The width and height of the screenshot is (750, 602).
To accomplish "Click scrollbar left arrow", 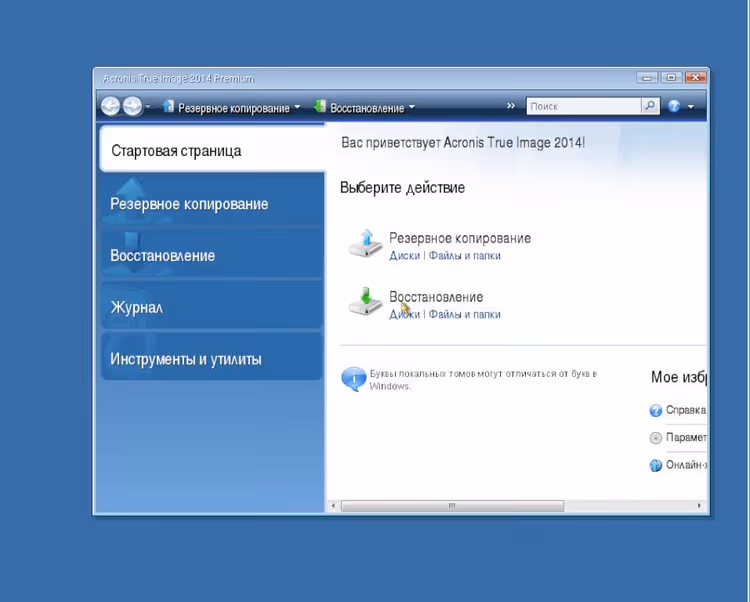I will [333, 506].
